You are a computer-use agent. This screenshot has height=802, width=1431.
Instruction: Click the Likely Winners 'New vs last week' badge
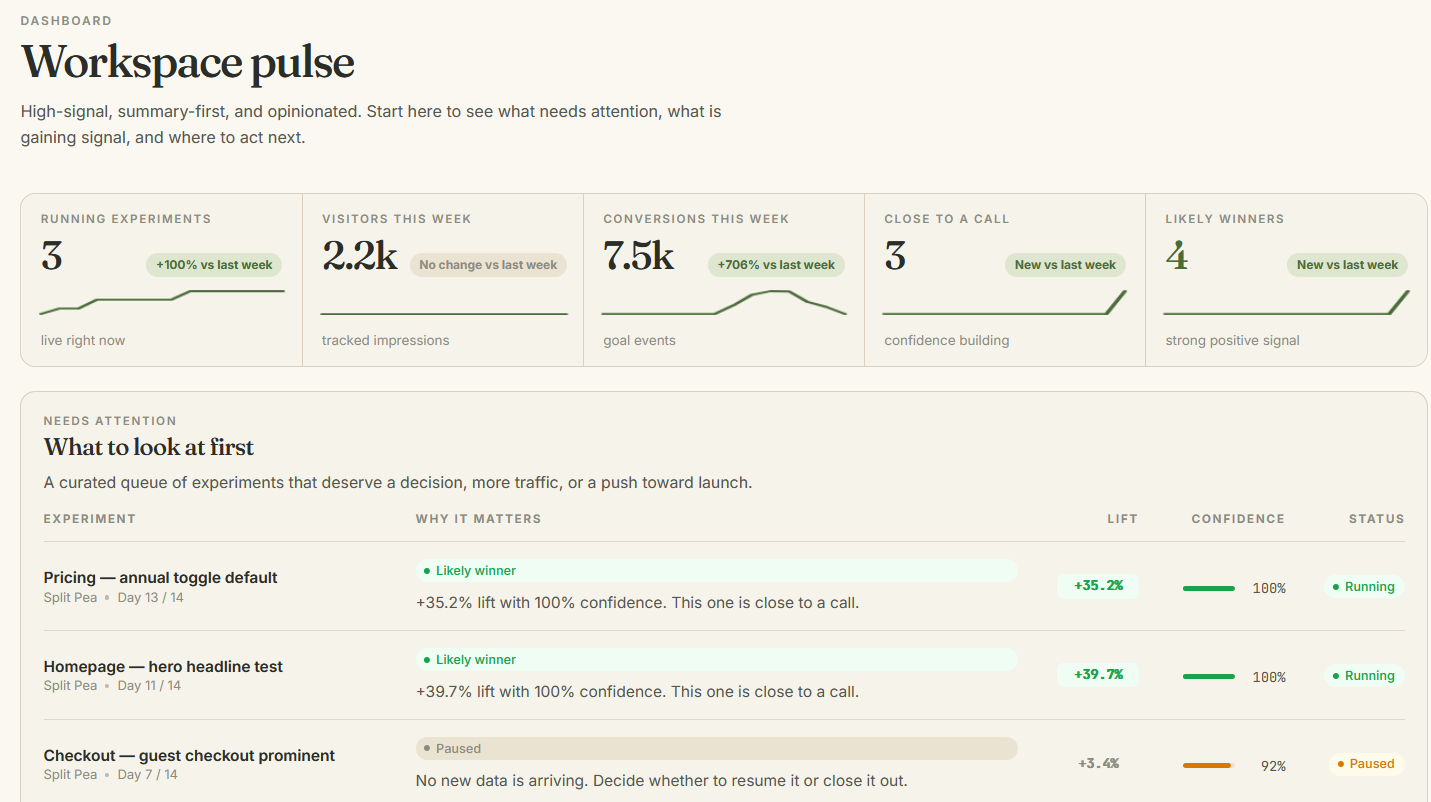point(1347,265)
